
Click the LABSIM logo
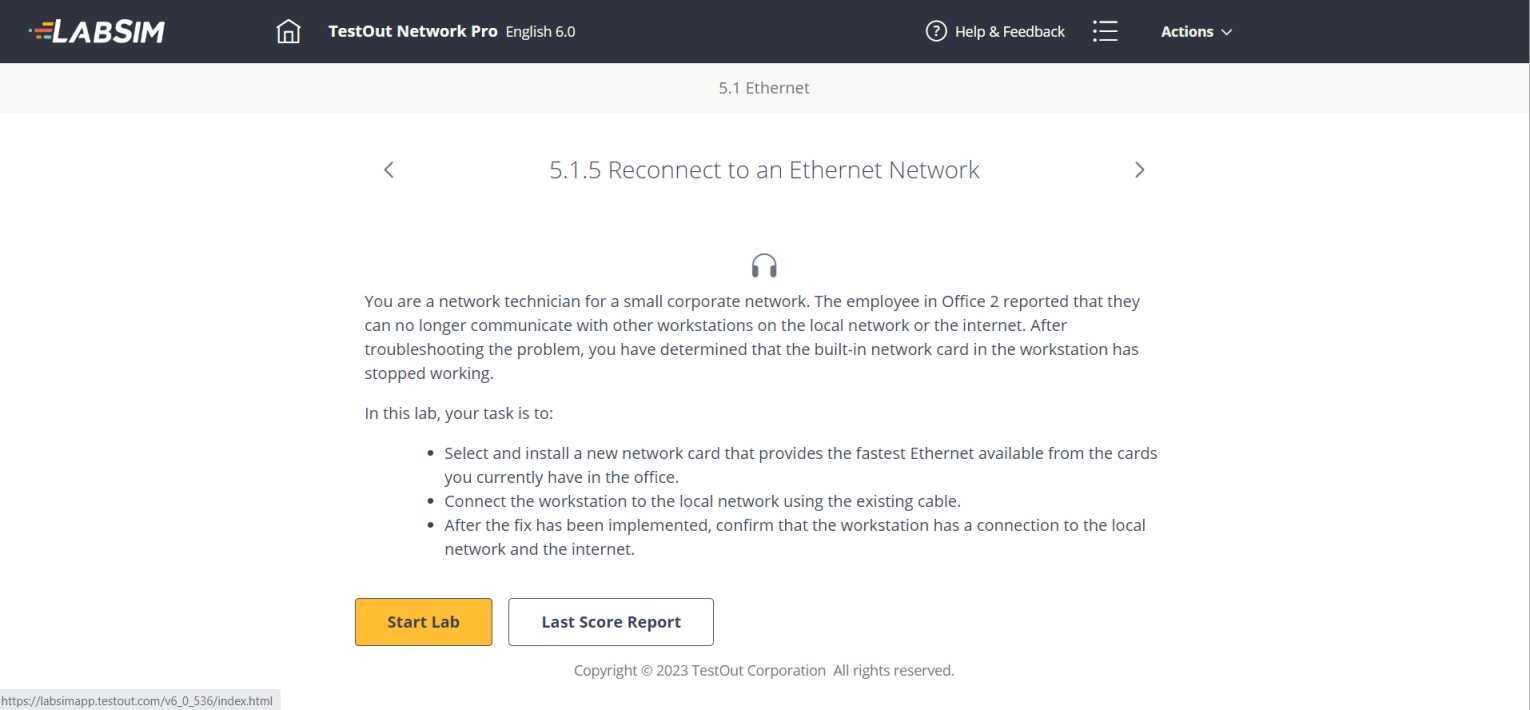96,31
